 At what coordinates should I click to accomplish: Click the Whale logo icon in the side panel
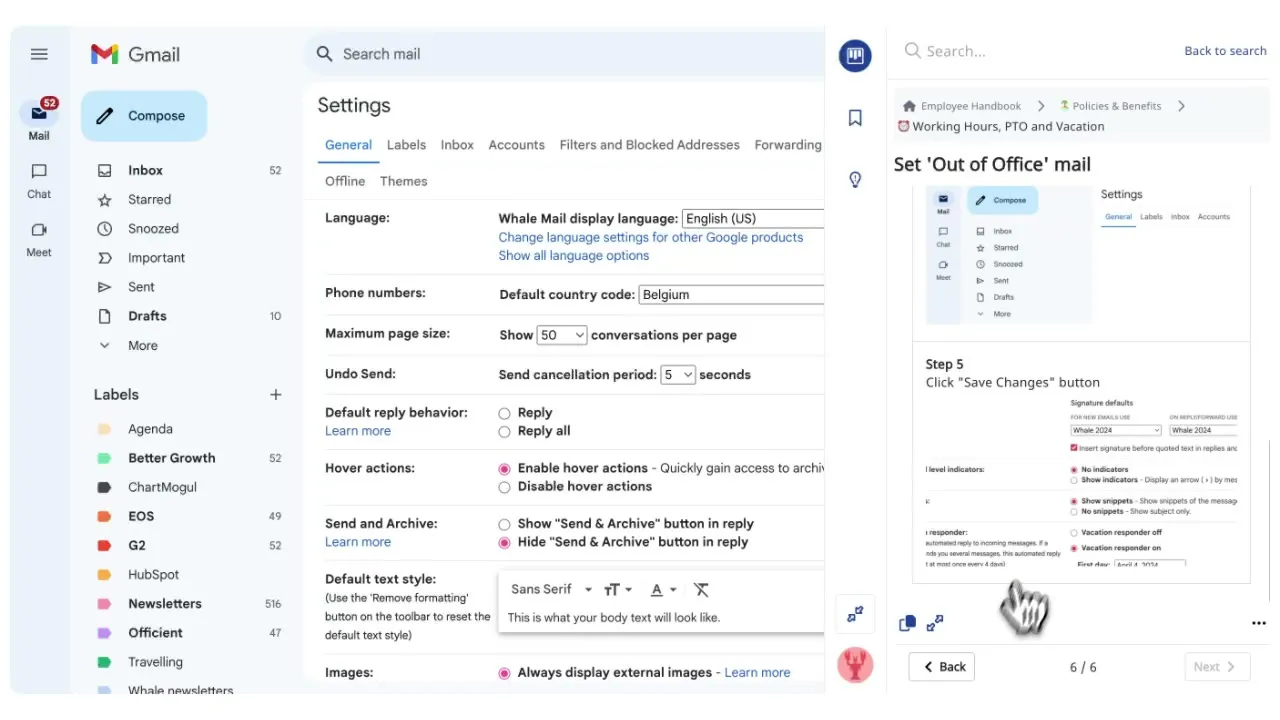855,56
